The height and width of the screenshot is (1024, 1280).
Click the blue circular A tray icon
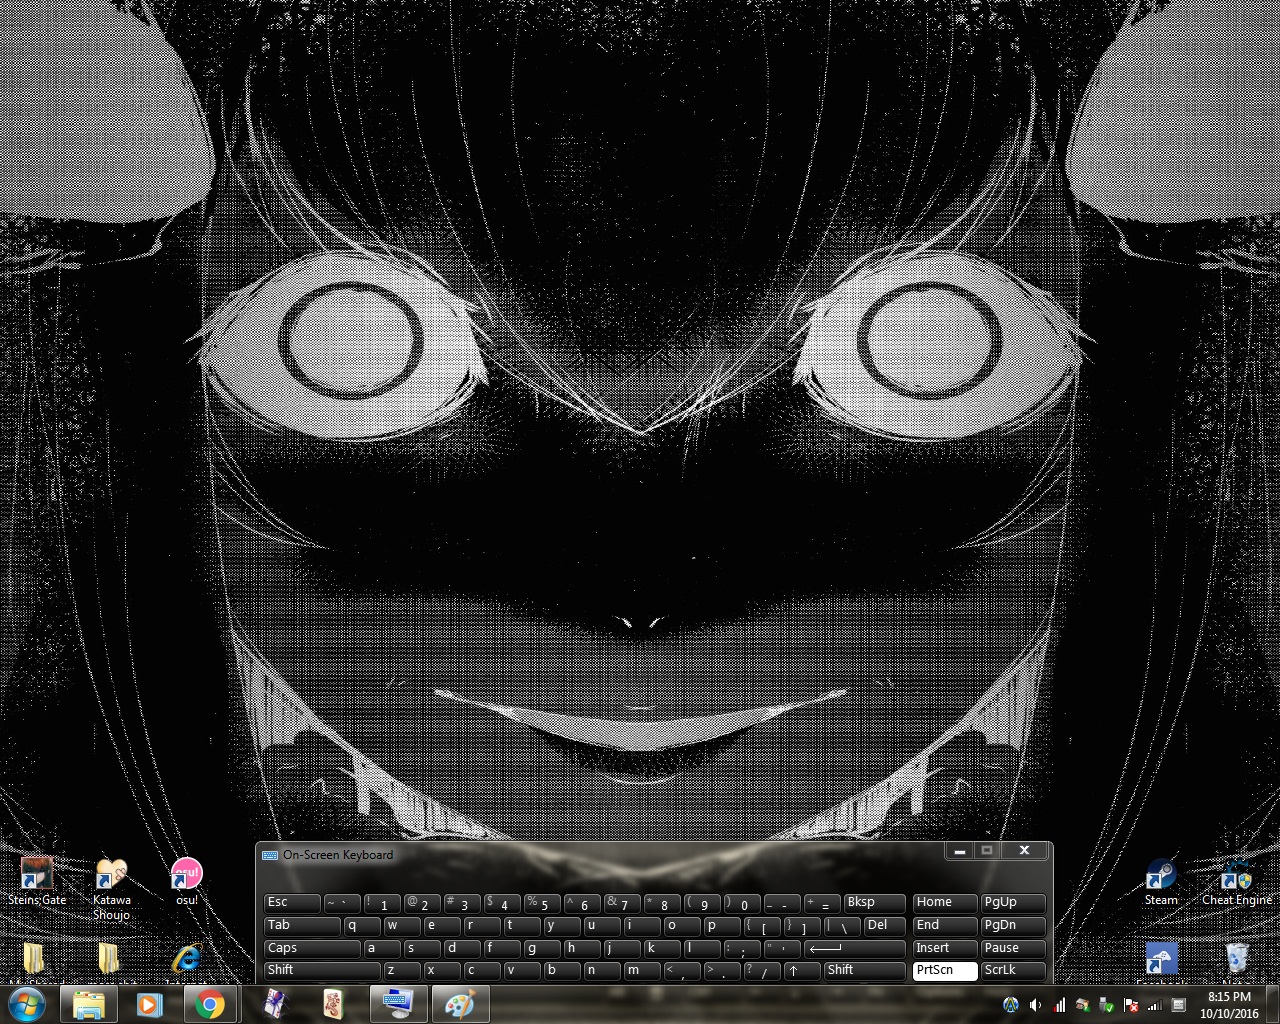1011,1005
